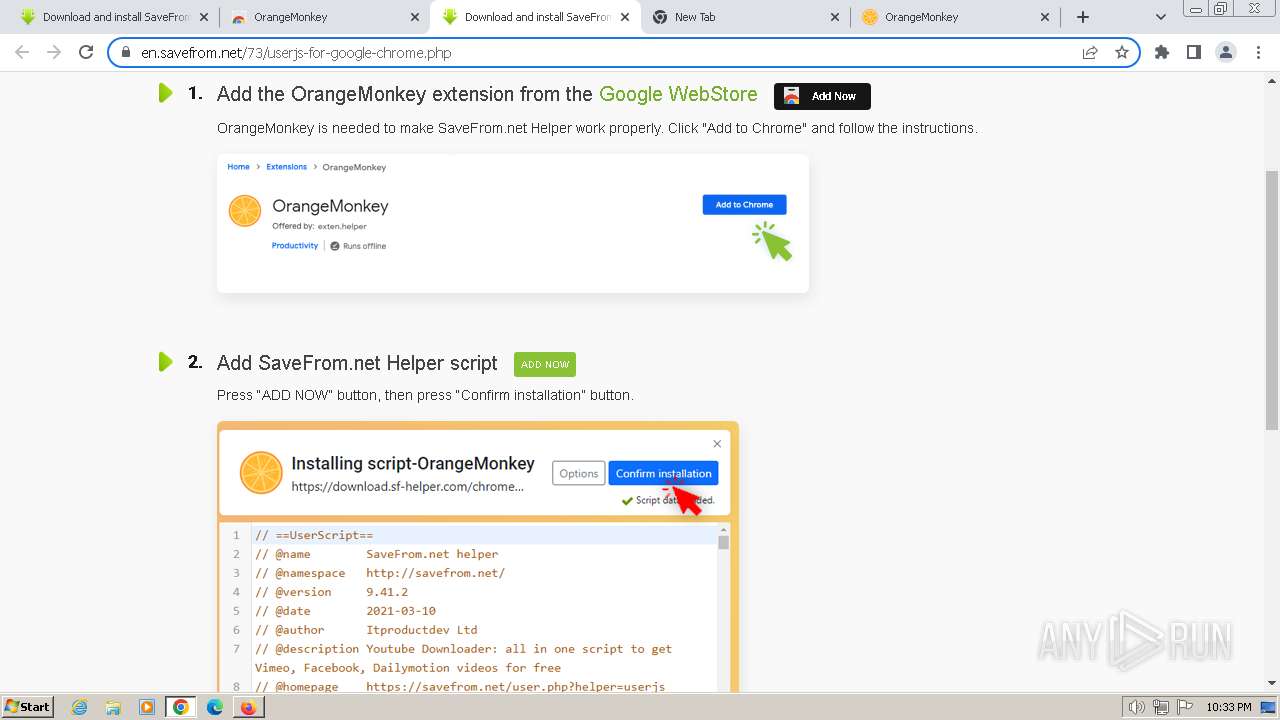Switch to the New Tab tab
This screenshot has width=1280, height=720.
[746, 17]
